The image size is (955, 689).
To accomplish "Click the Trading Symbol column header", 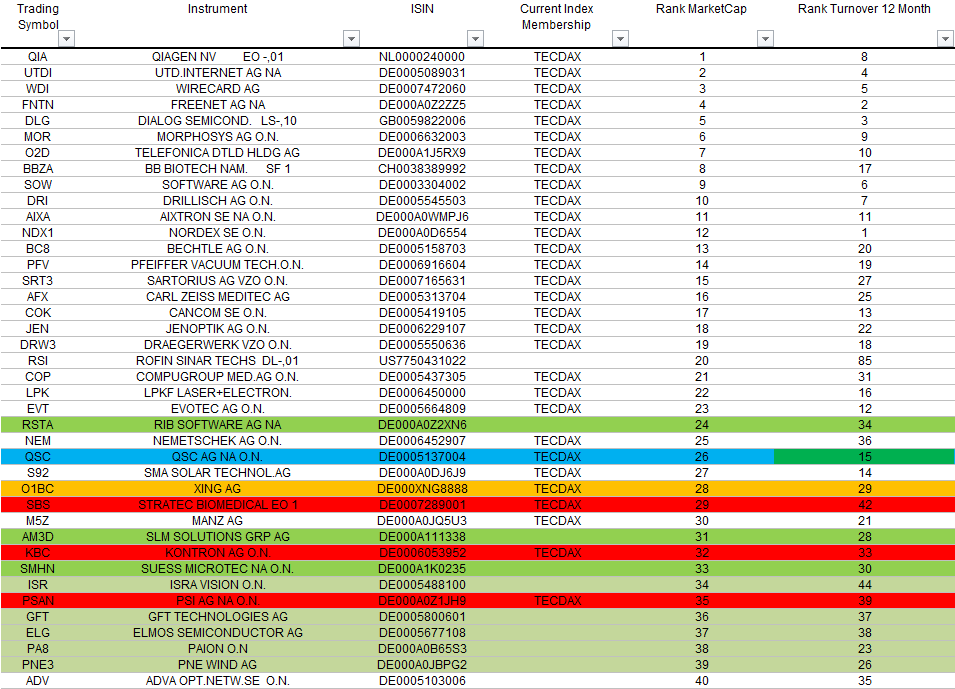I will (38, 15).
